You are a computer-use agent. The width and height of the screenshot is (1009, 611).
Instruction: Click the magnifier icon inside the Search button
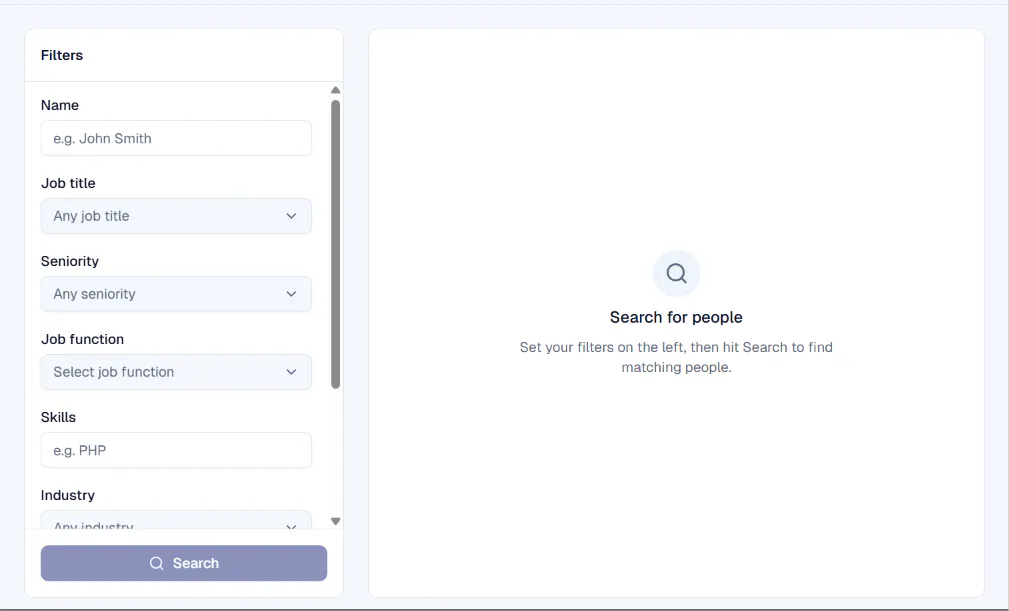[156, 563]
